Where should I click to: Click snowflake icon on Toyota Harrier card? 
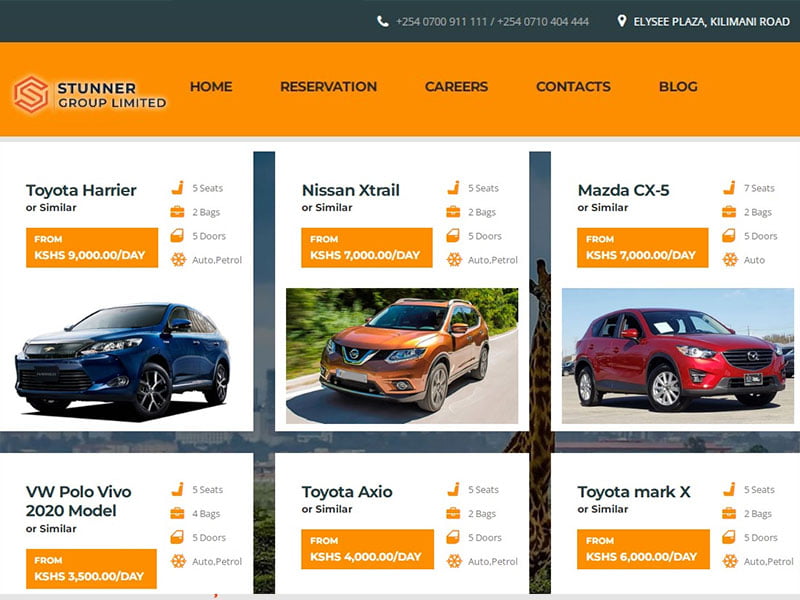178,260
